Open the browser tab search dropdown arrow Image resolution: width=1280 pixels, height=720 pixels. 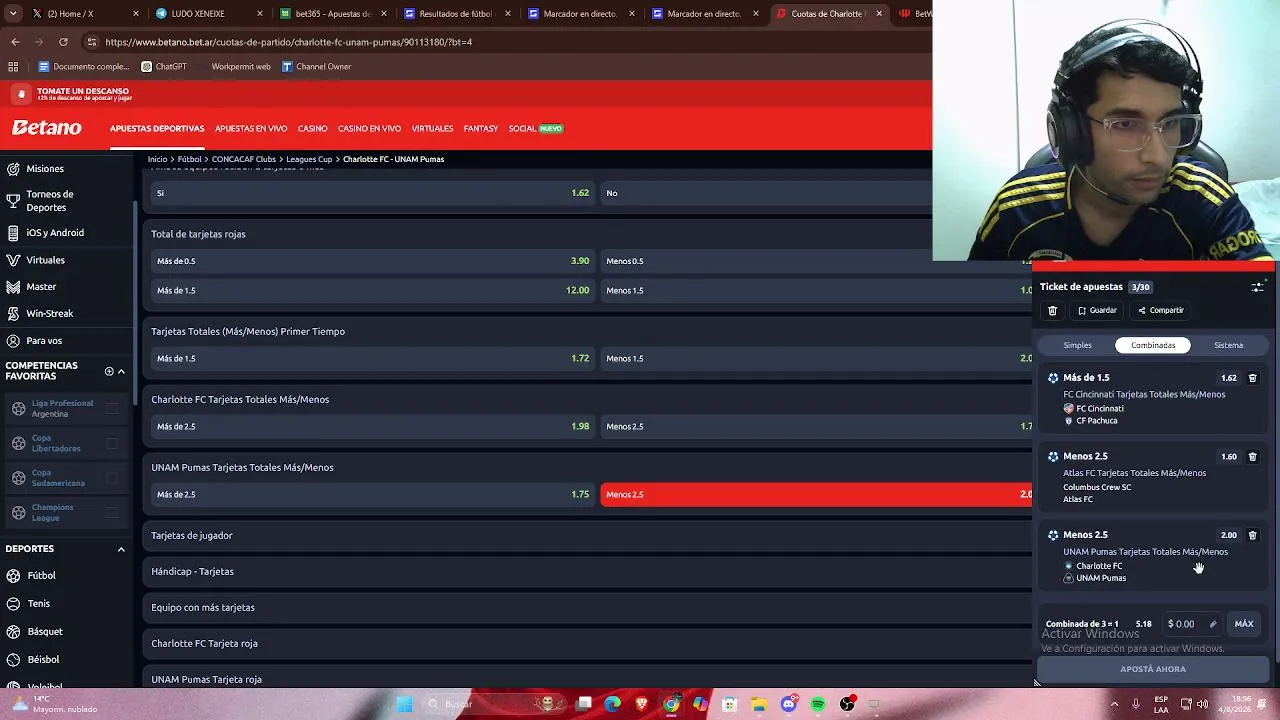pyautogui.click(x=15, y=14)
